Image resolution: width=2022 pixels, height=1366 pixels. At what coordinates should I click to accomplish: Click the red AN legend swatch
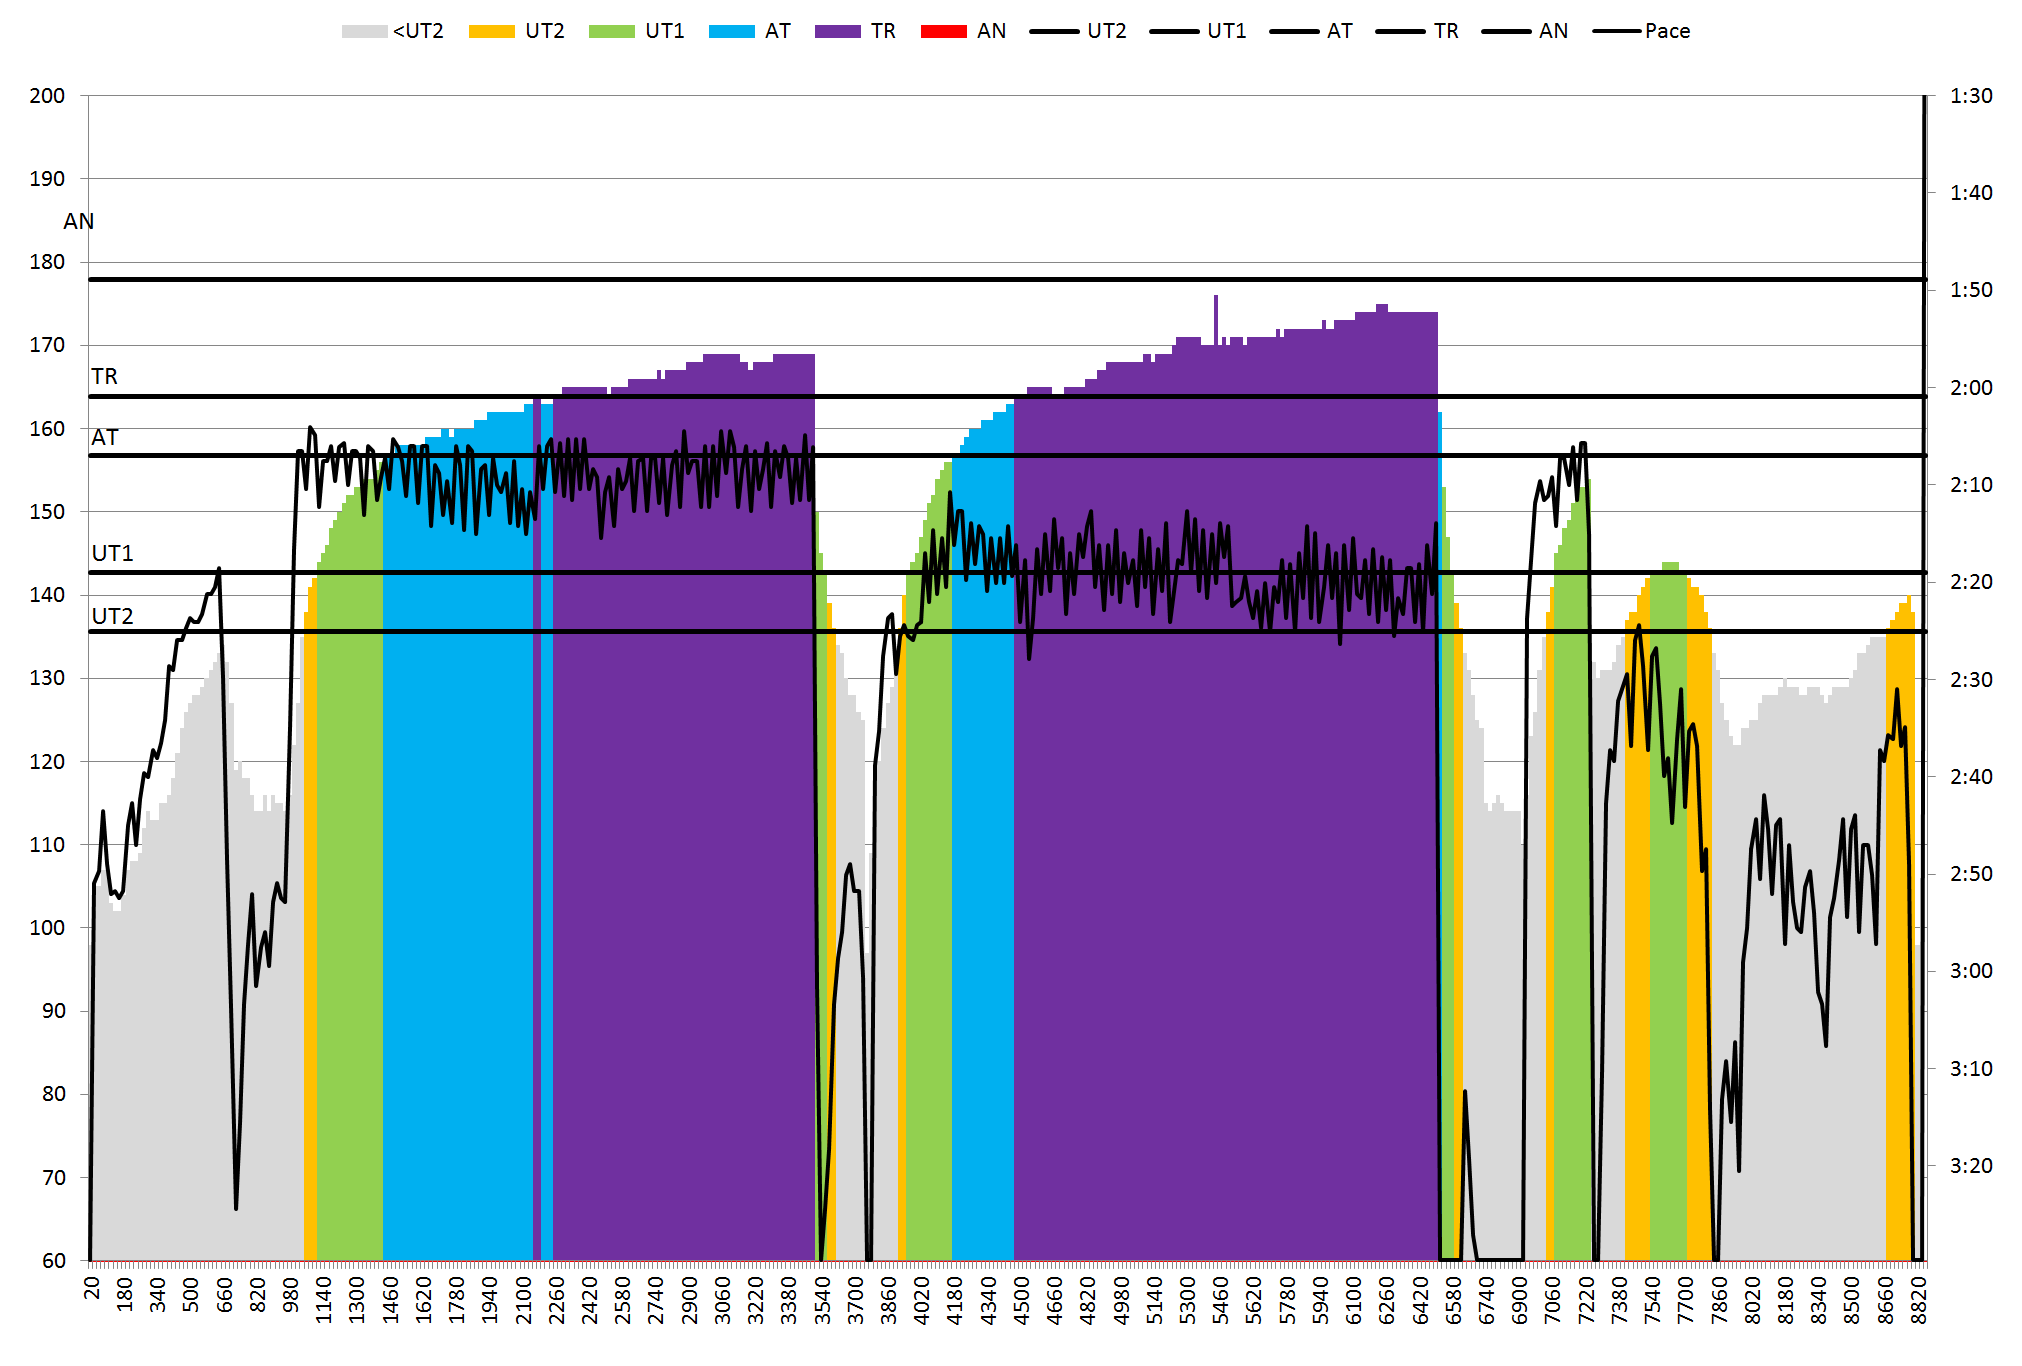pos(943,32)
